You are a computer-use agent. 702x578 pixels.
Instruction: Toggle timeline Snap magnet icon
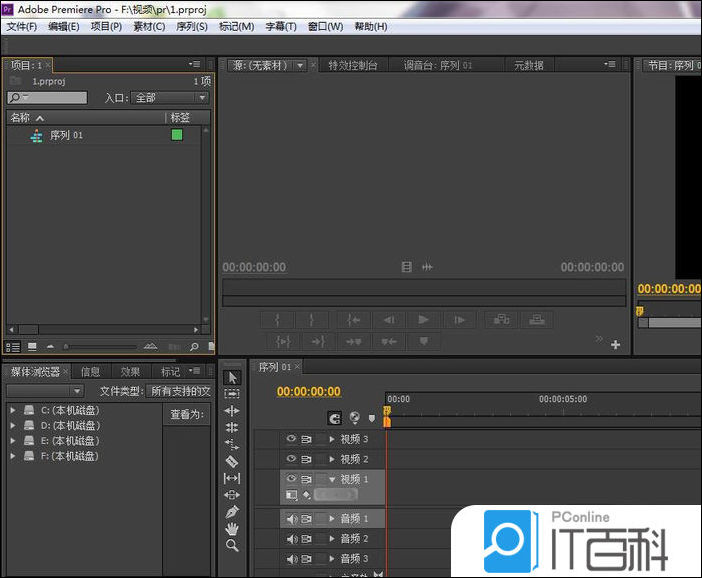pos(335,418)
